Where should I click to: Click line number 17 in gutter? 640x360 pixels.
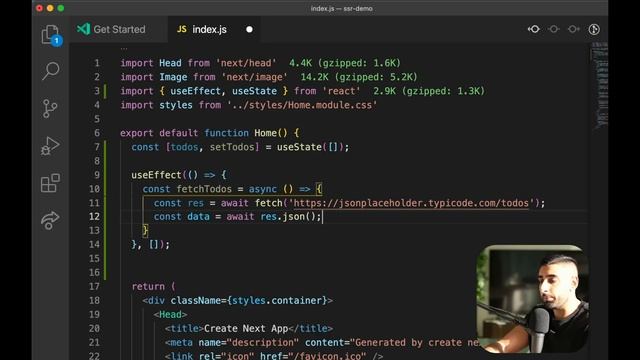[x=94, y=287]
